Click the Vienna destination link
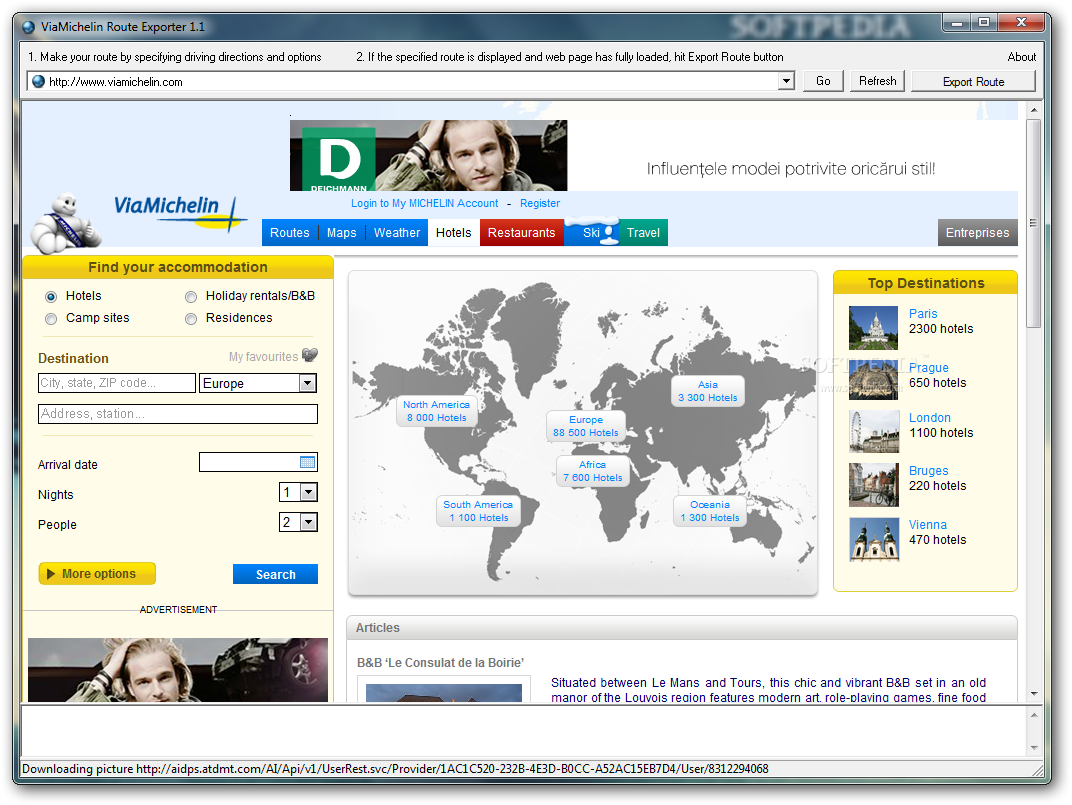 tap(928, 525)
